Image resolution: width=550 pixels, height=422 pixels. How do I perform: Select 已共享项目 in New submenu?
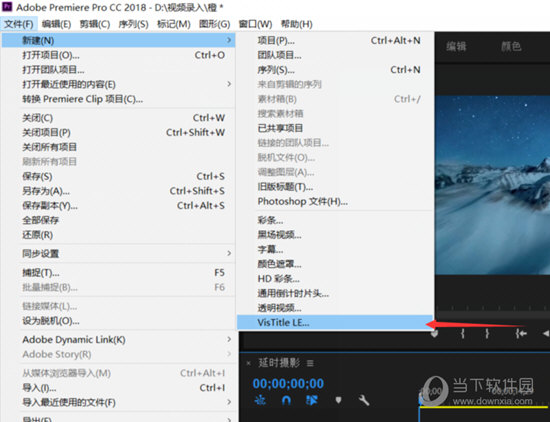tap(335, 128)
